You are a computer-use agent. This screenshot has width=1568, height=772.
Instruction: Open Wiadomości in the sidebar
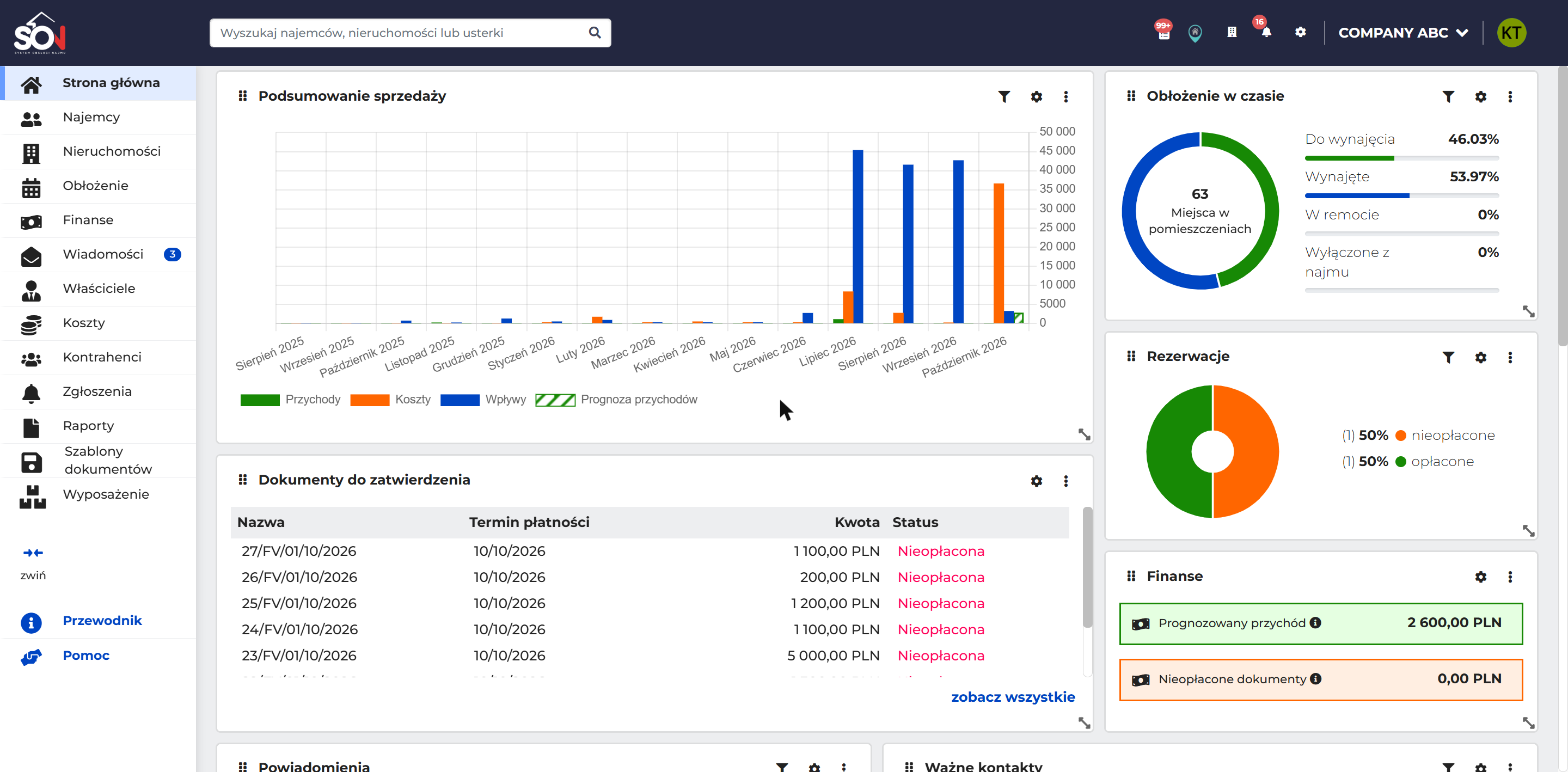[x=98, y=254]
